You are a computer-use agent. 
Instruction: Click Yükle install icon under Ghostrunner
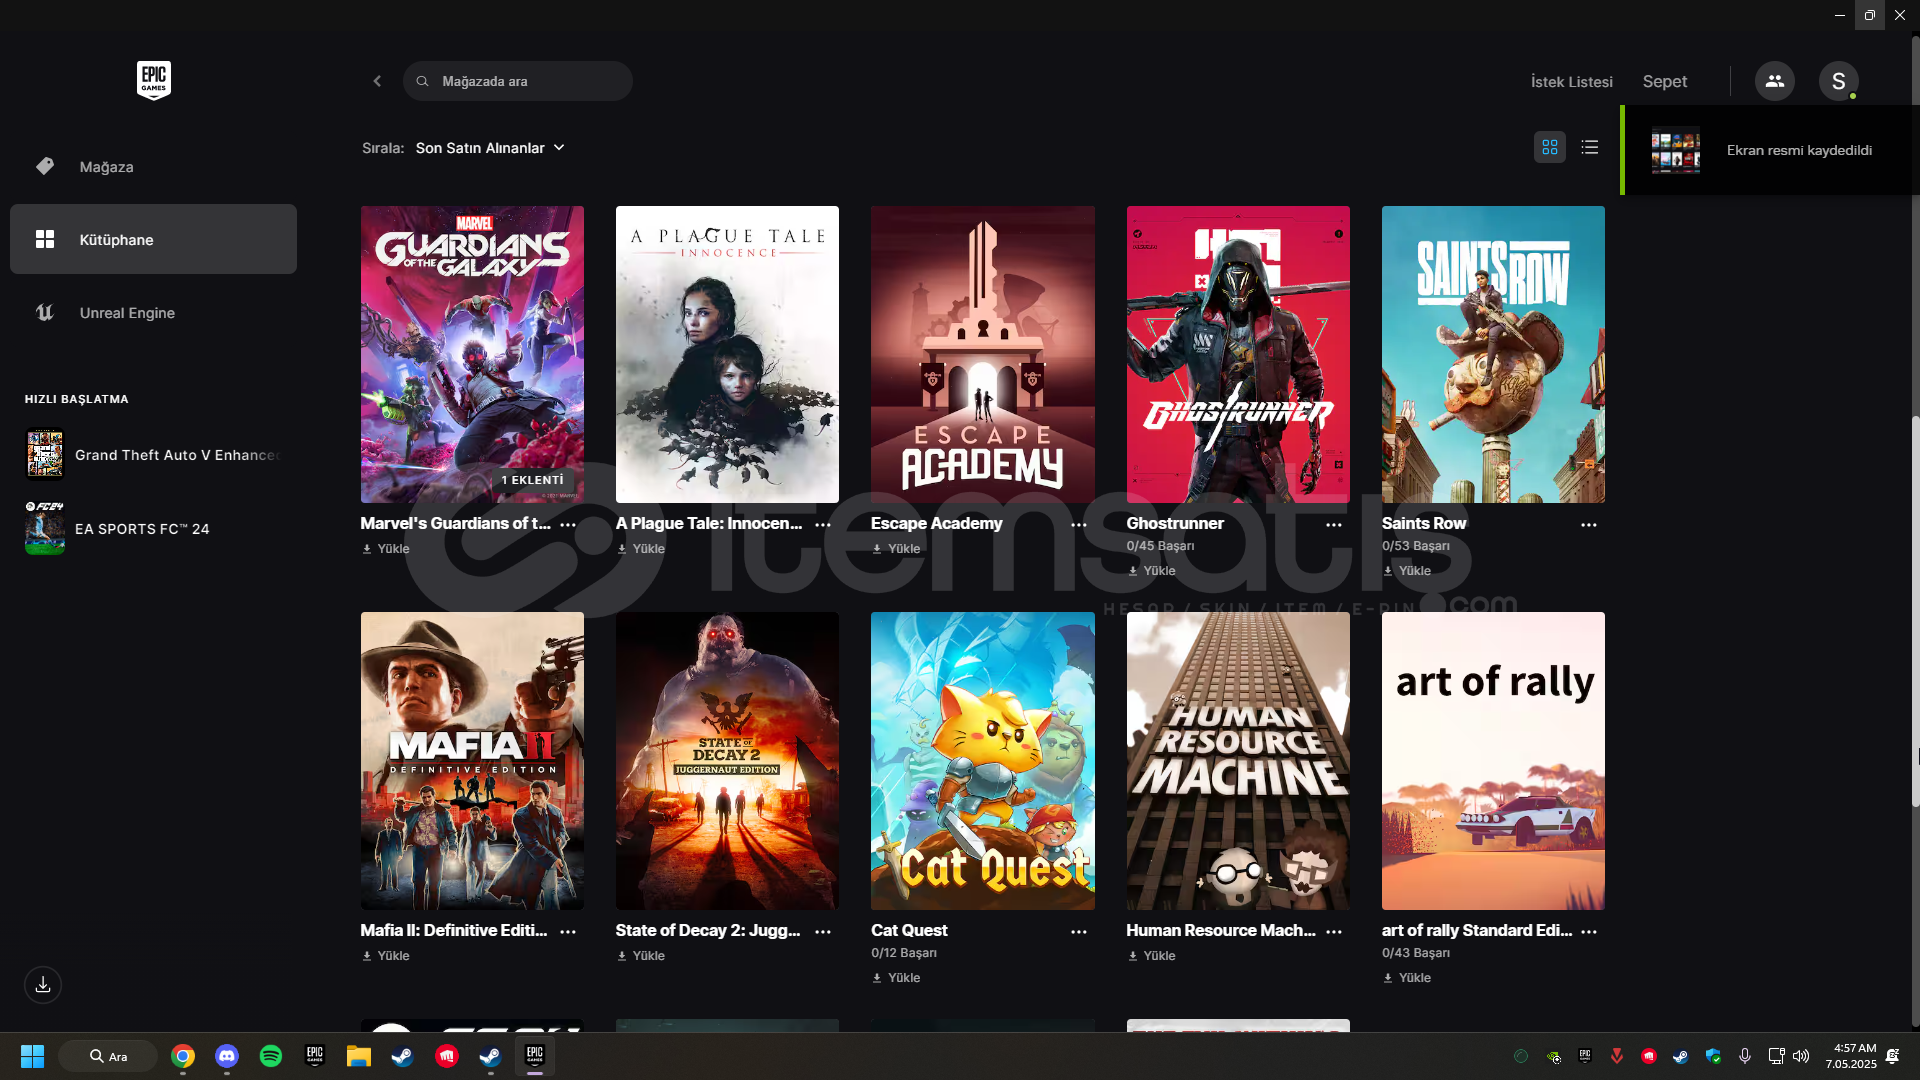pyautogui.click(x=1133, y=571)
